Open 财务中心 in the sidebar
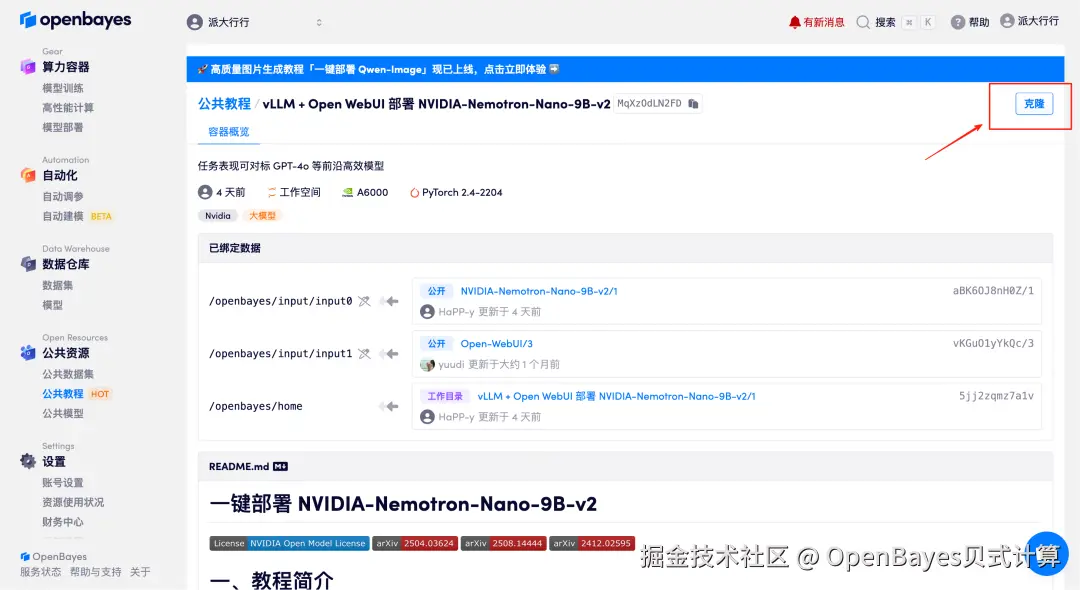1080x590 pixels. [63, 522]
